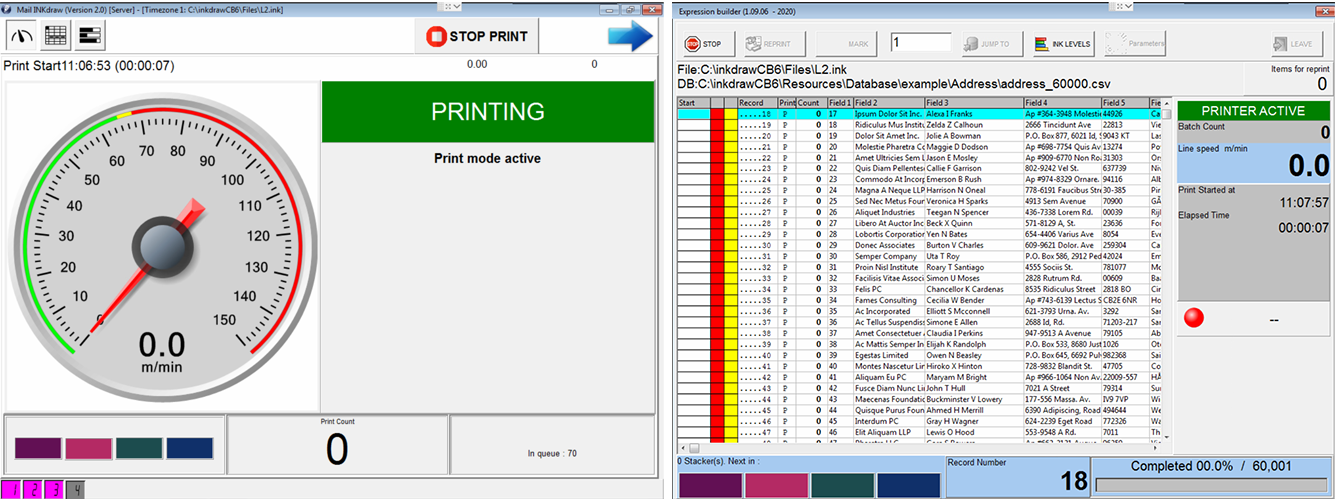Click the Print Count value 0
Screen dimensions: 1344x499
tap(337, 450)
